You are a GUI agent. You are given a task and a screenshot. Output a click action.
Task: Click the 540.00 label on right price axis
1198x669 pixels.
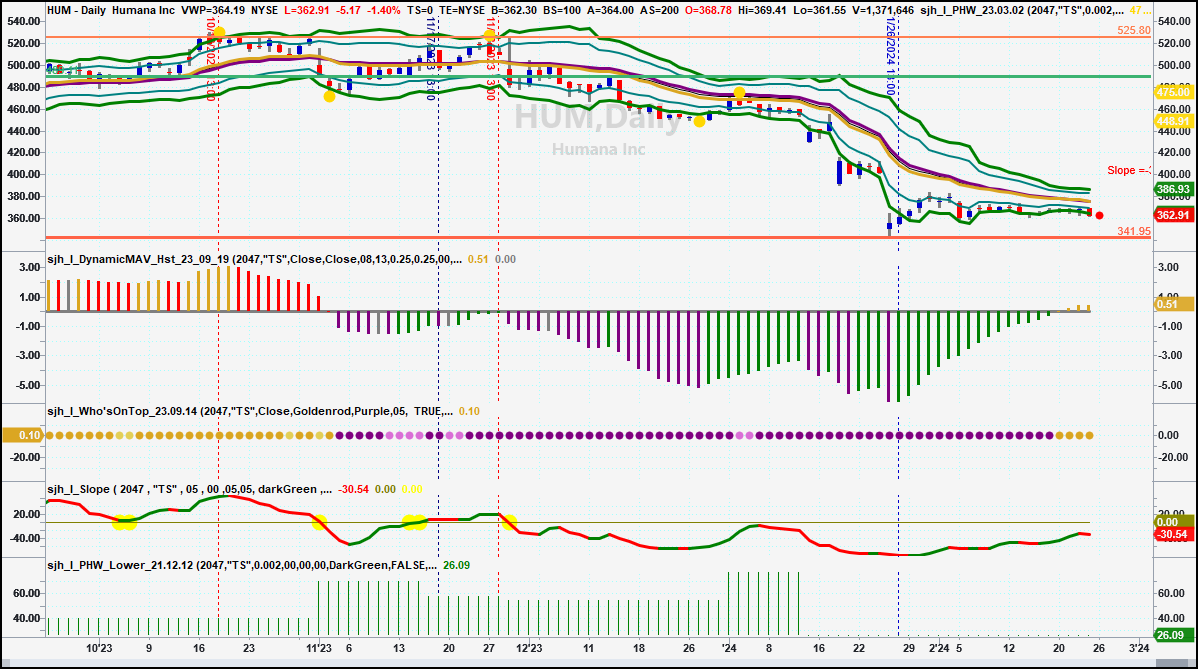pyautogui.click(x=1174, y=21)
